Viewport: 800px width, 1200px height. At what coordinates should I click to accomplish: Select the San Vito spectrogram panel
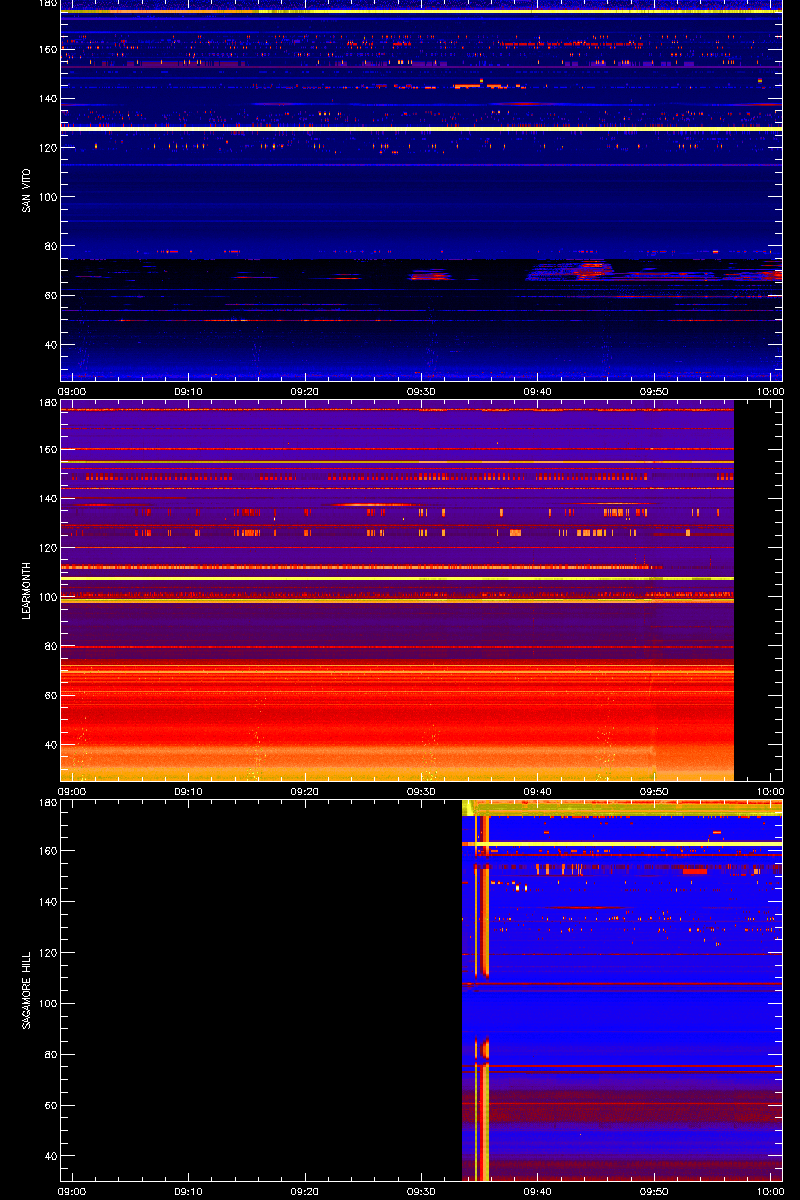421,190
